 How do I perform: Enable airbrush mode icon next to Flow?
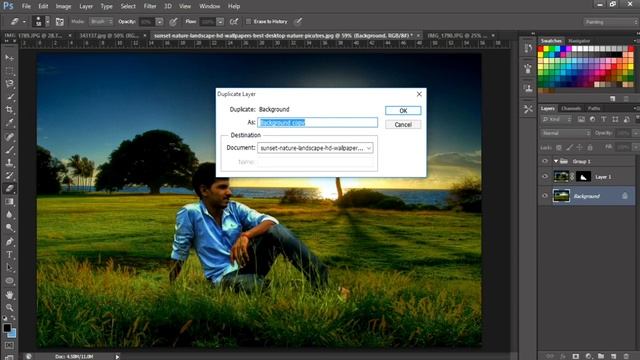tap(234, 22)
